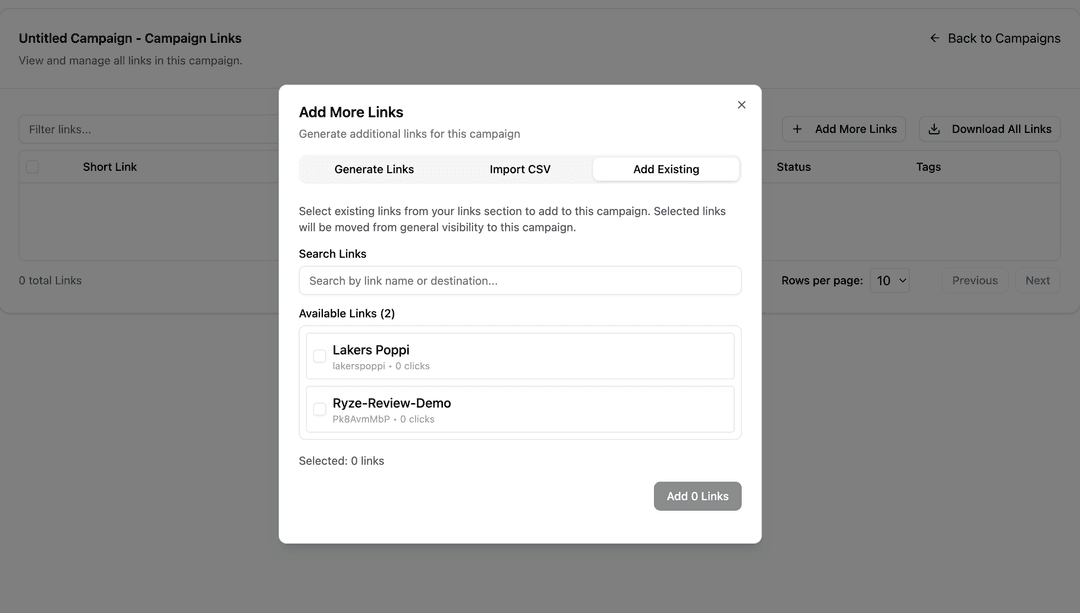
Task: Close the Add More Links dialog
Action: [x=741, y=105]
